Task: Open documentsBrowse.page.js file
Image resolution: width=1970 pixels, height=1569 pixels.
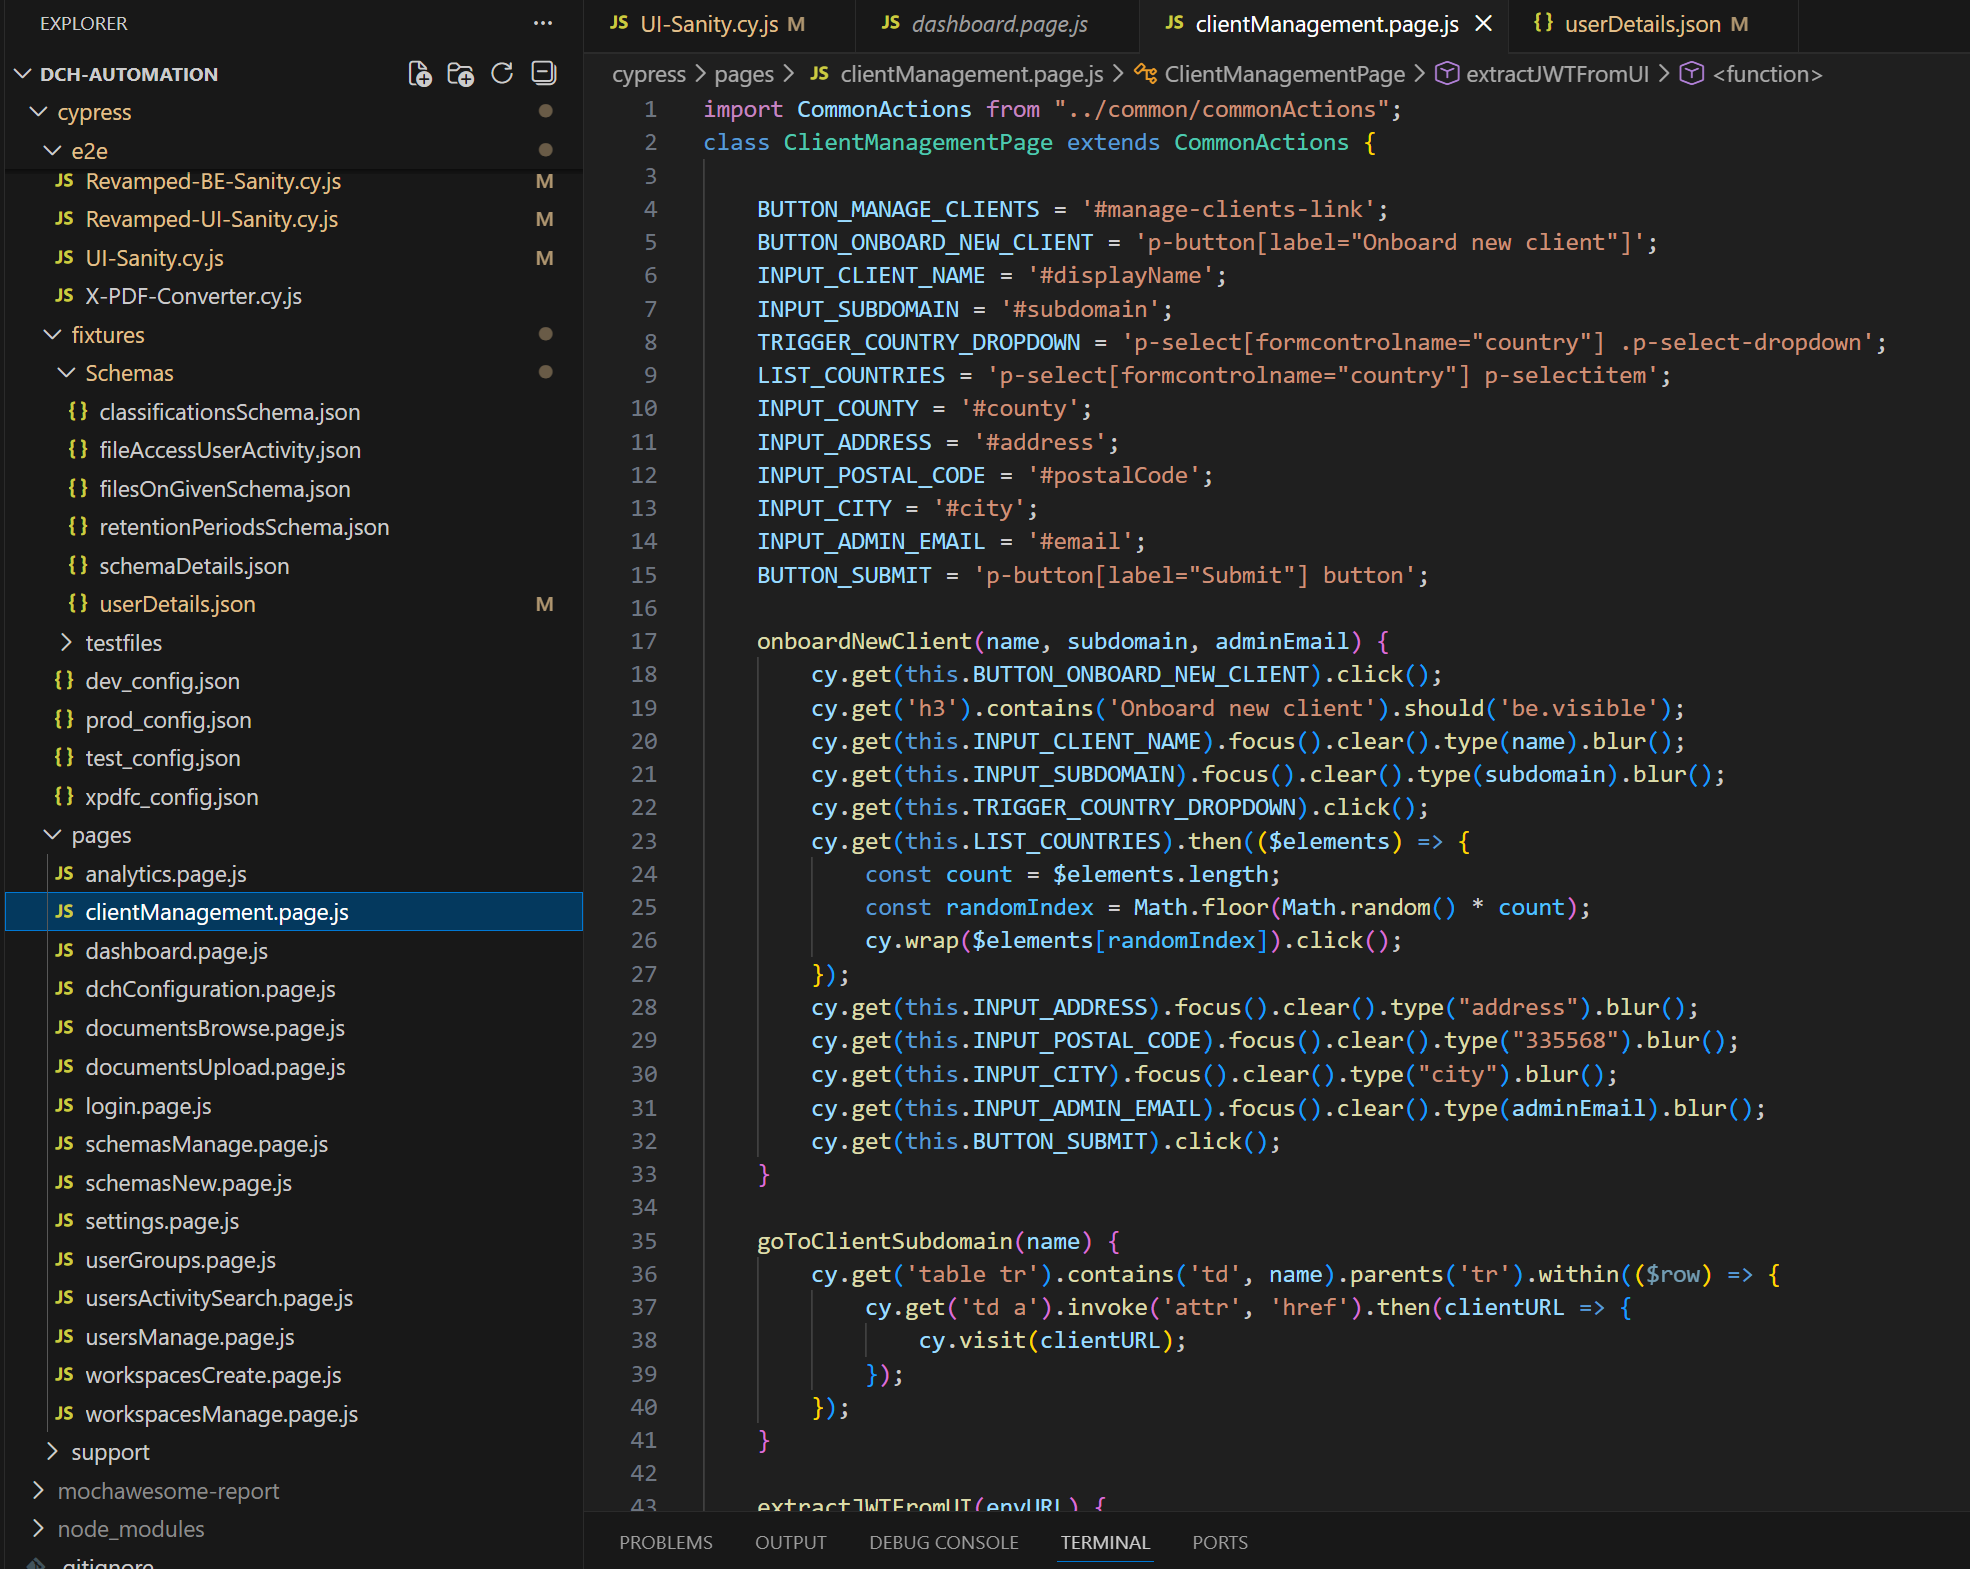Action: (215, 1028)
